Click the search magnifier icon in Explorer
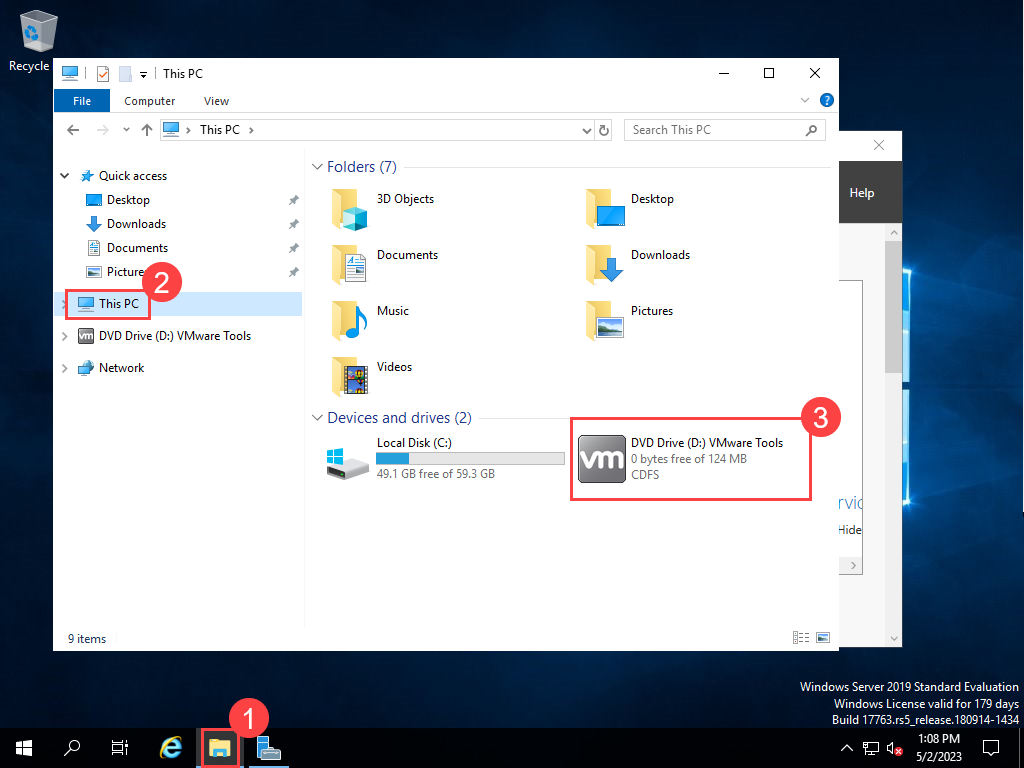This screenshot has width=1024, height=768. (x=811, y=130)
